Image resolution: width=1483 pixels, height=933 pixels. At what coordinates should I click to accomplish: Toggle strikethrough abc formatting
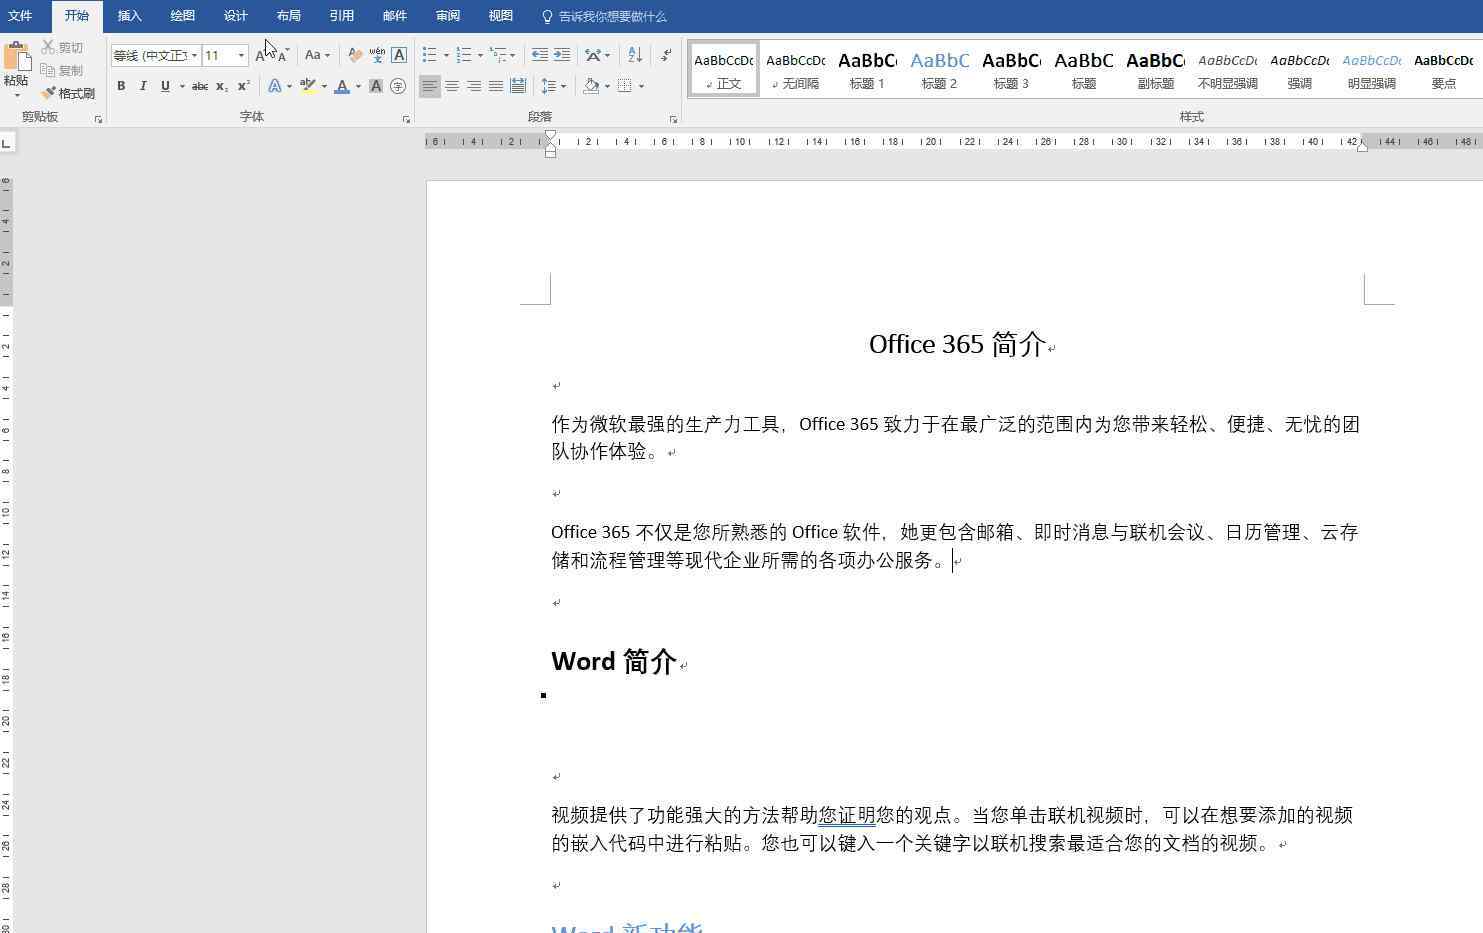tap(200, 86)
